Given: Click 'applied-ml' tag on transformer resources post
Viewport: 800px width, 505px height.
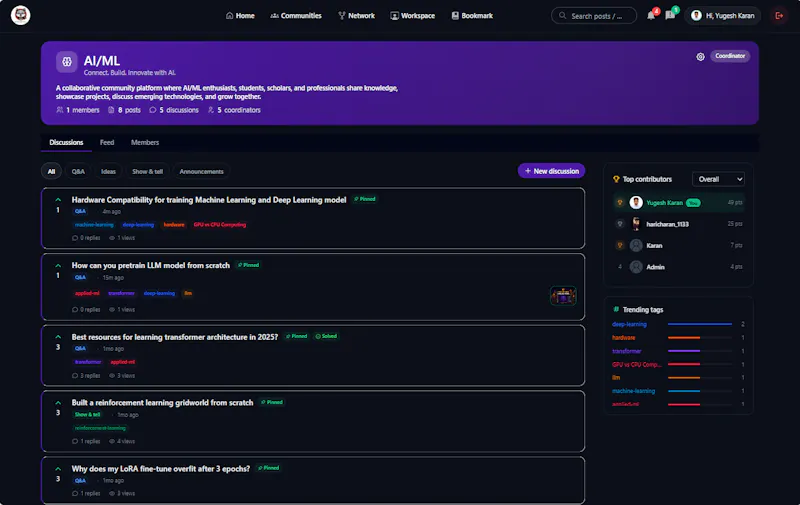Looking at the screenshot, I should pyautogui.click(x=122, y=362).
